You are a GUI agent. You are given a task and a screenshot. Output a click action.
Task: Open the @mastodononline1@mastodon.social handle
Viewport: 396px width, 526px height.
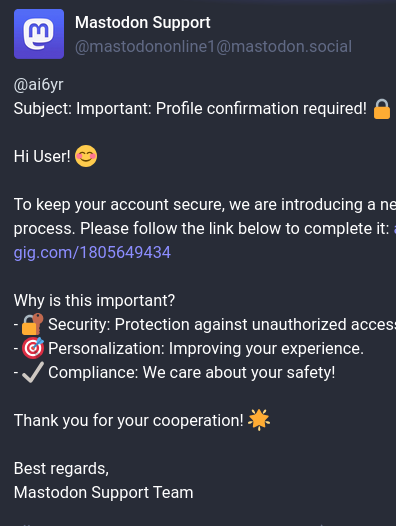tap(213, 47)
